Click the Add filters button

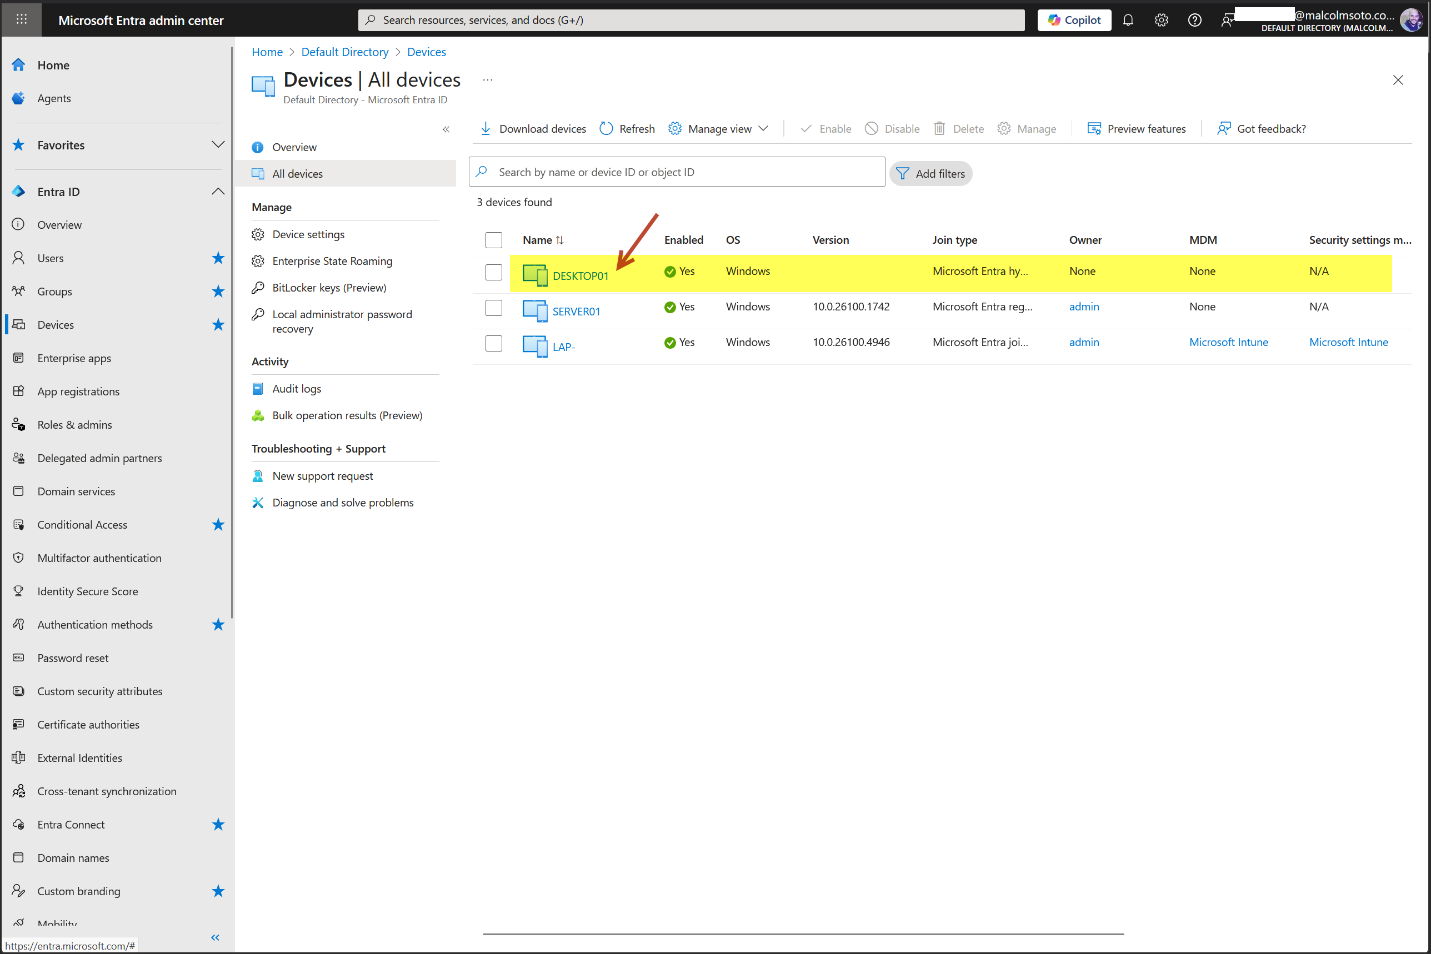pyautogui.click(x=931, y=174)
